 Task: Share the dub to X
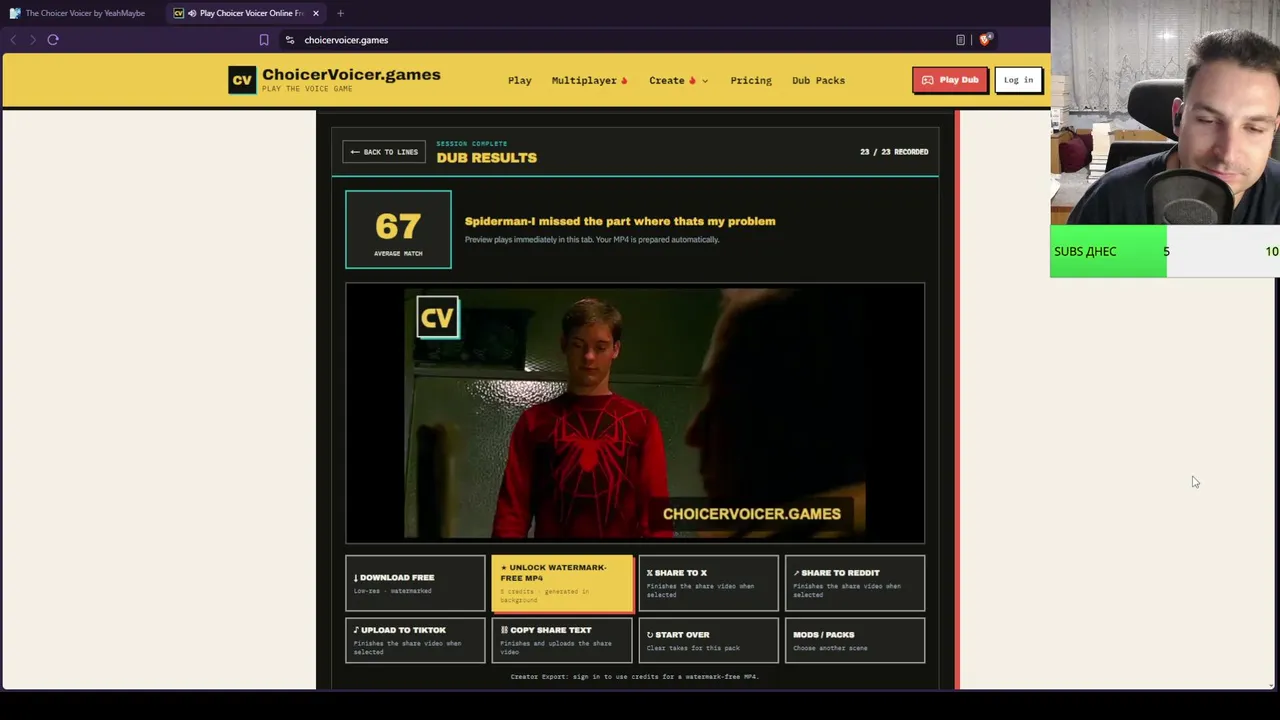point(708,583)
